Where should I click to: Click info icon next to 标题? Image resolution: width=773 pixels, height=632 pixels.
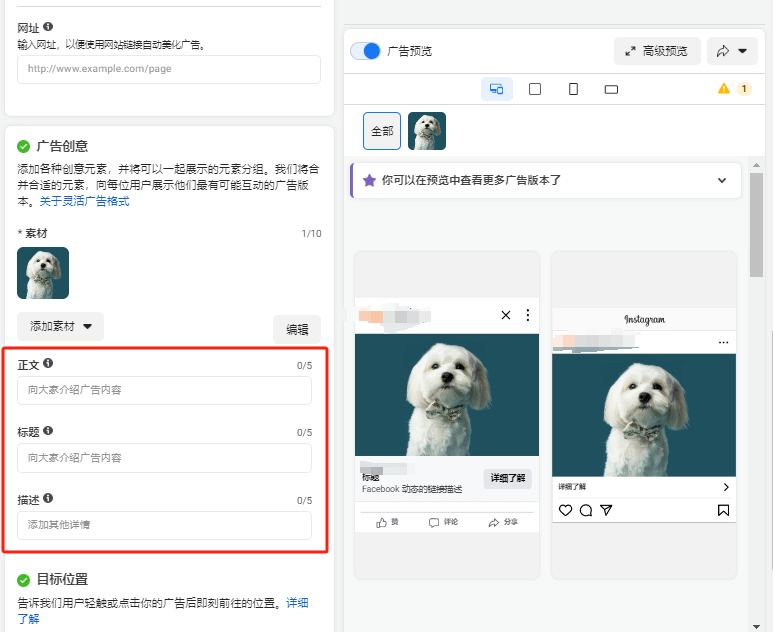48,431
